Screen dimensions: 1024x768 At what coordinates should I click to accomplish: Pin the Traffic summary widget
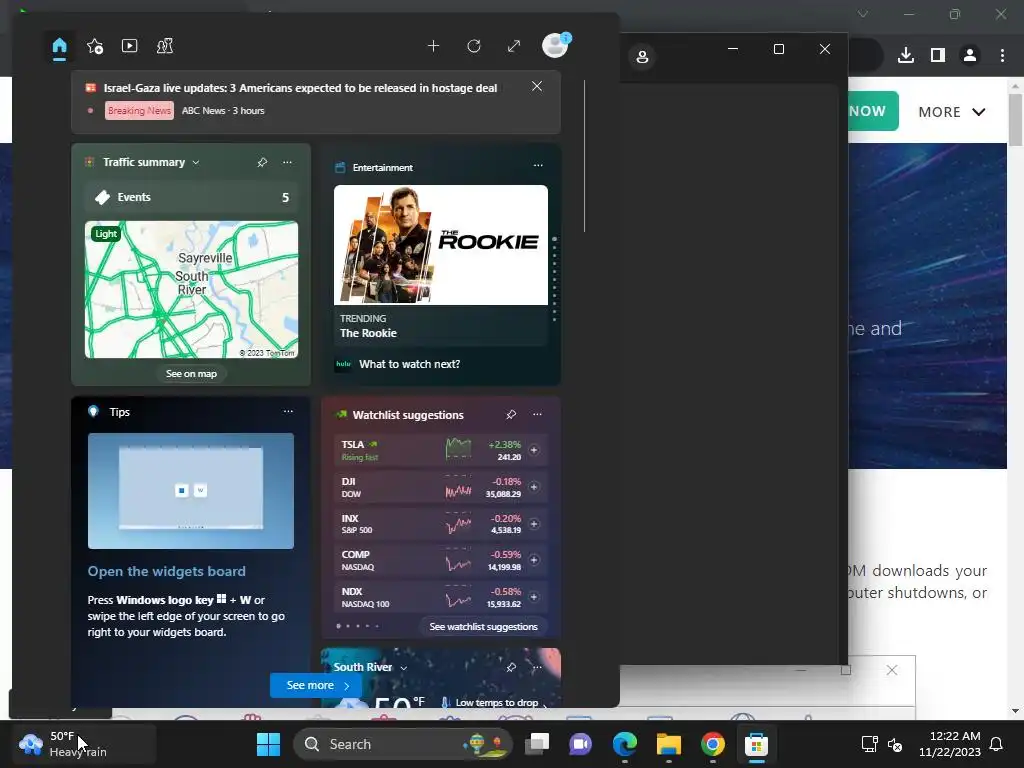click(262, 162)
